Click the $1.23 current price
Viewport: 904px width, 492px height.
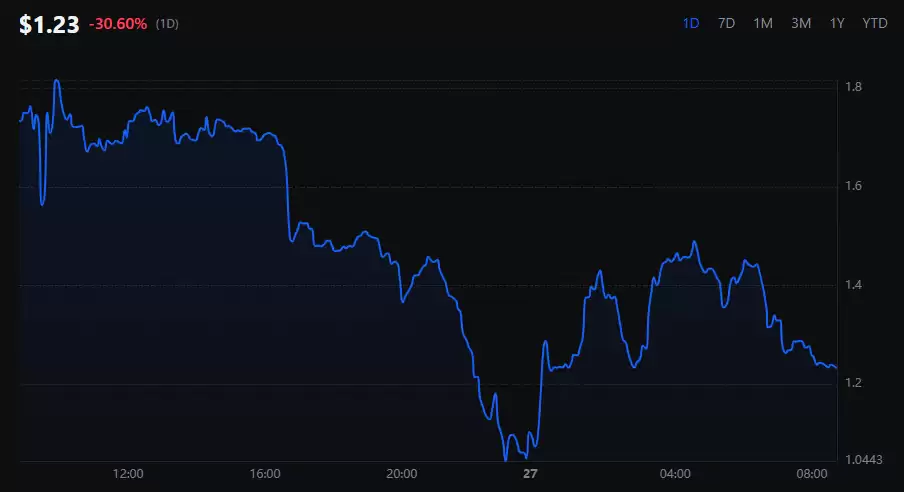(49, 25)
